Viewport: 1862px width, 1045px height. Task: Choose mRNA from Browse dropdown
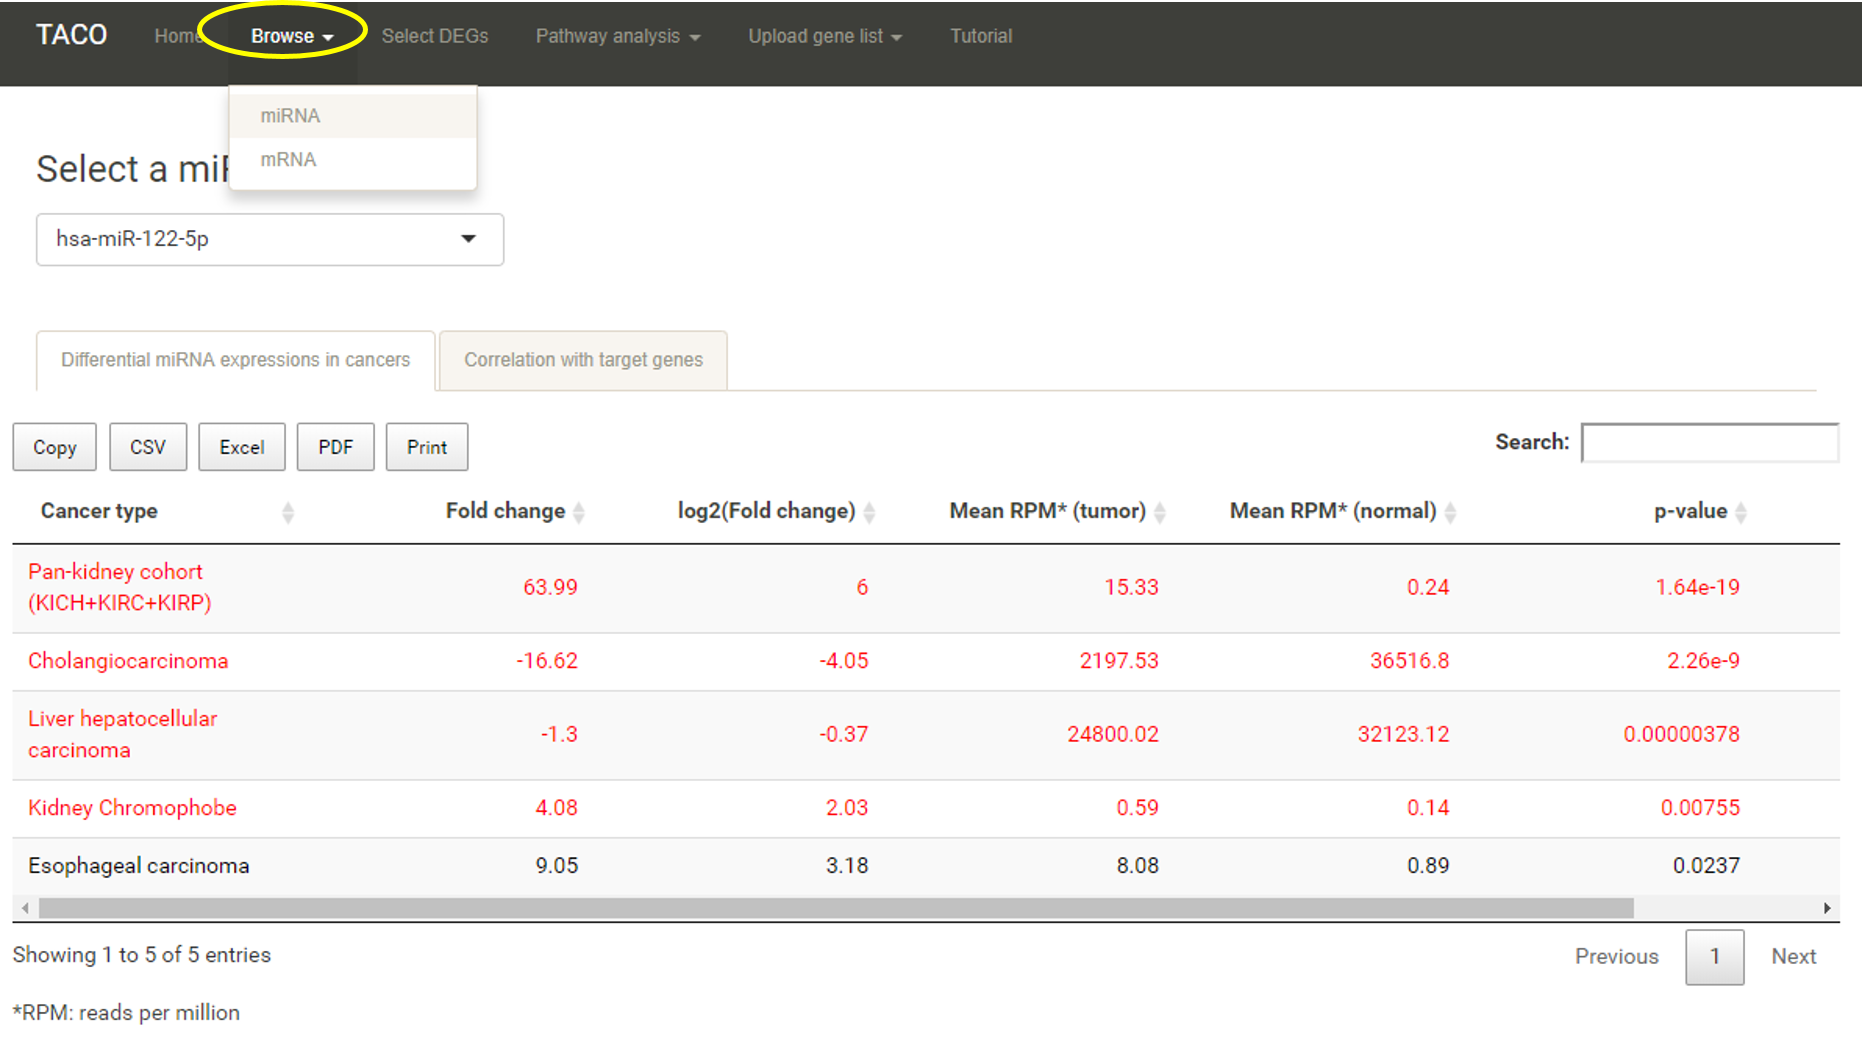(x=353, y=160)
